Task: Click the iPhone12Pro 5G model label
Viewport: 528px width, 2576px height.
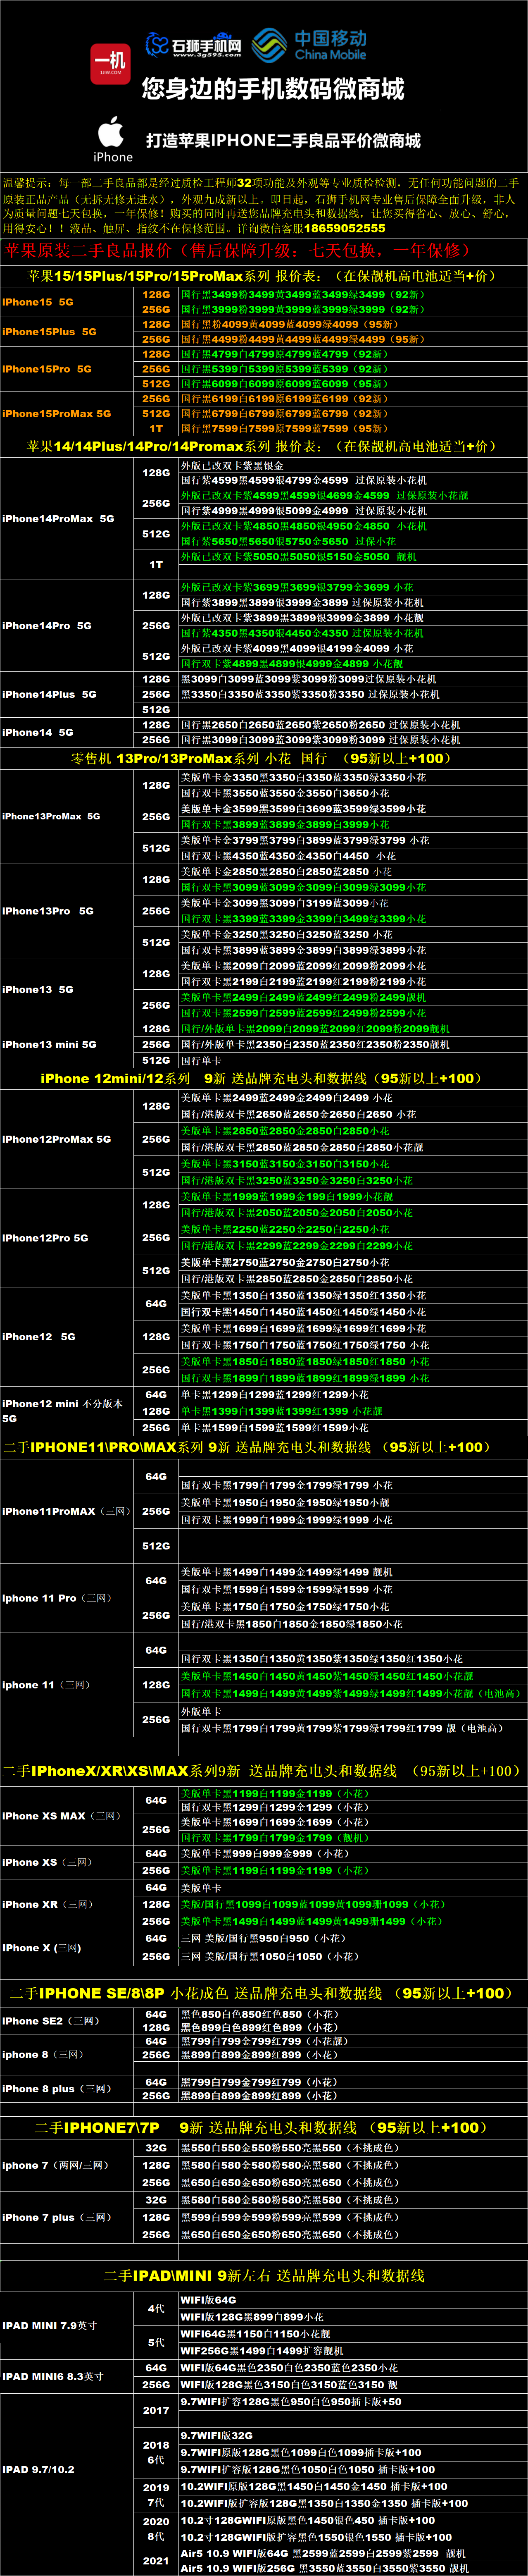Action: tap(45, 1238)
